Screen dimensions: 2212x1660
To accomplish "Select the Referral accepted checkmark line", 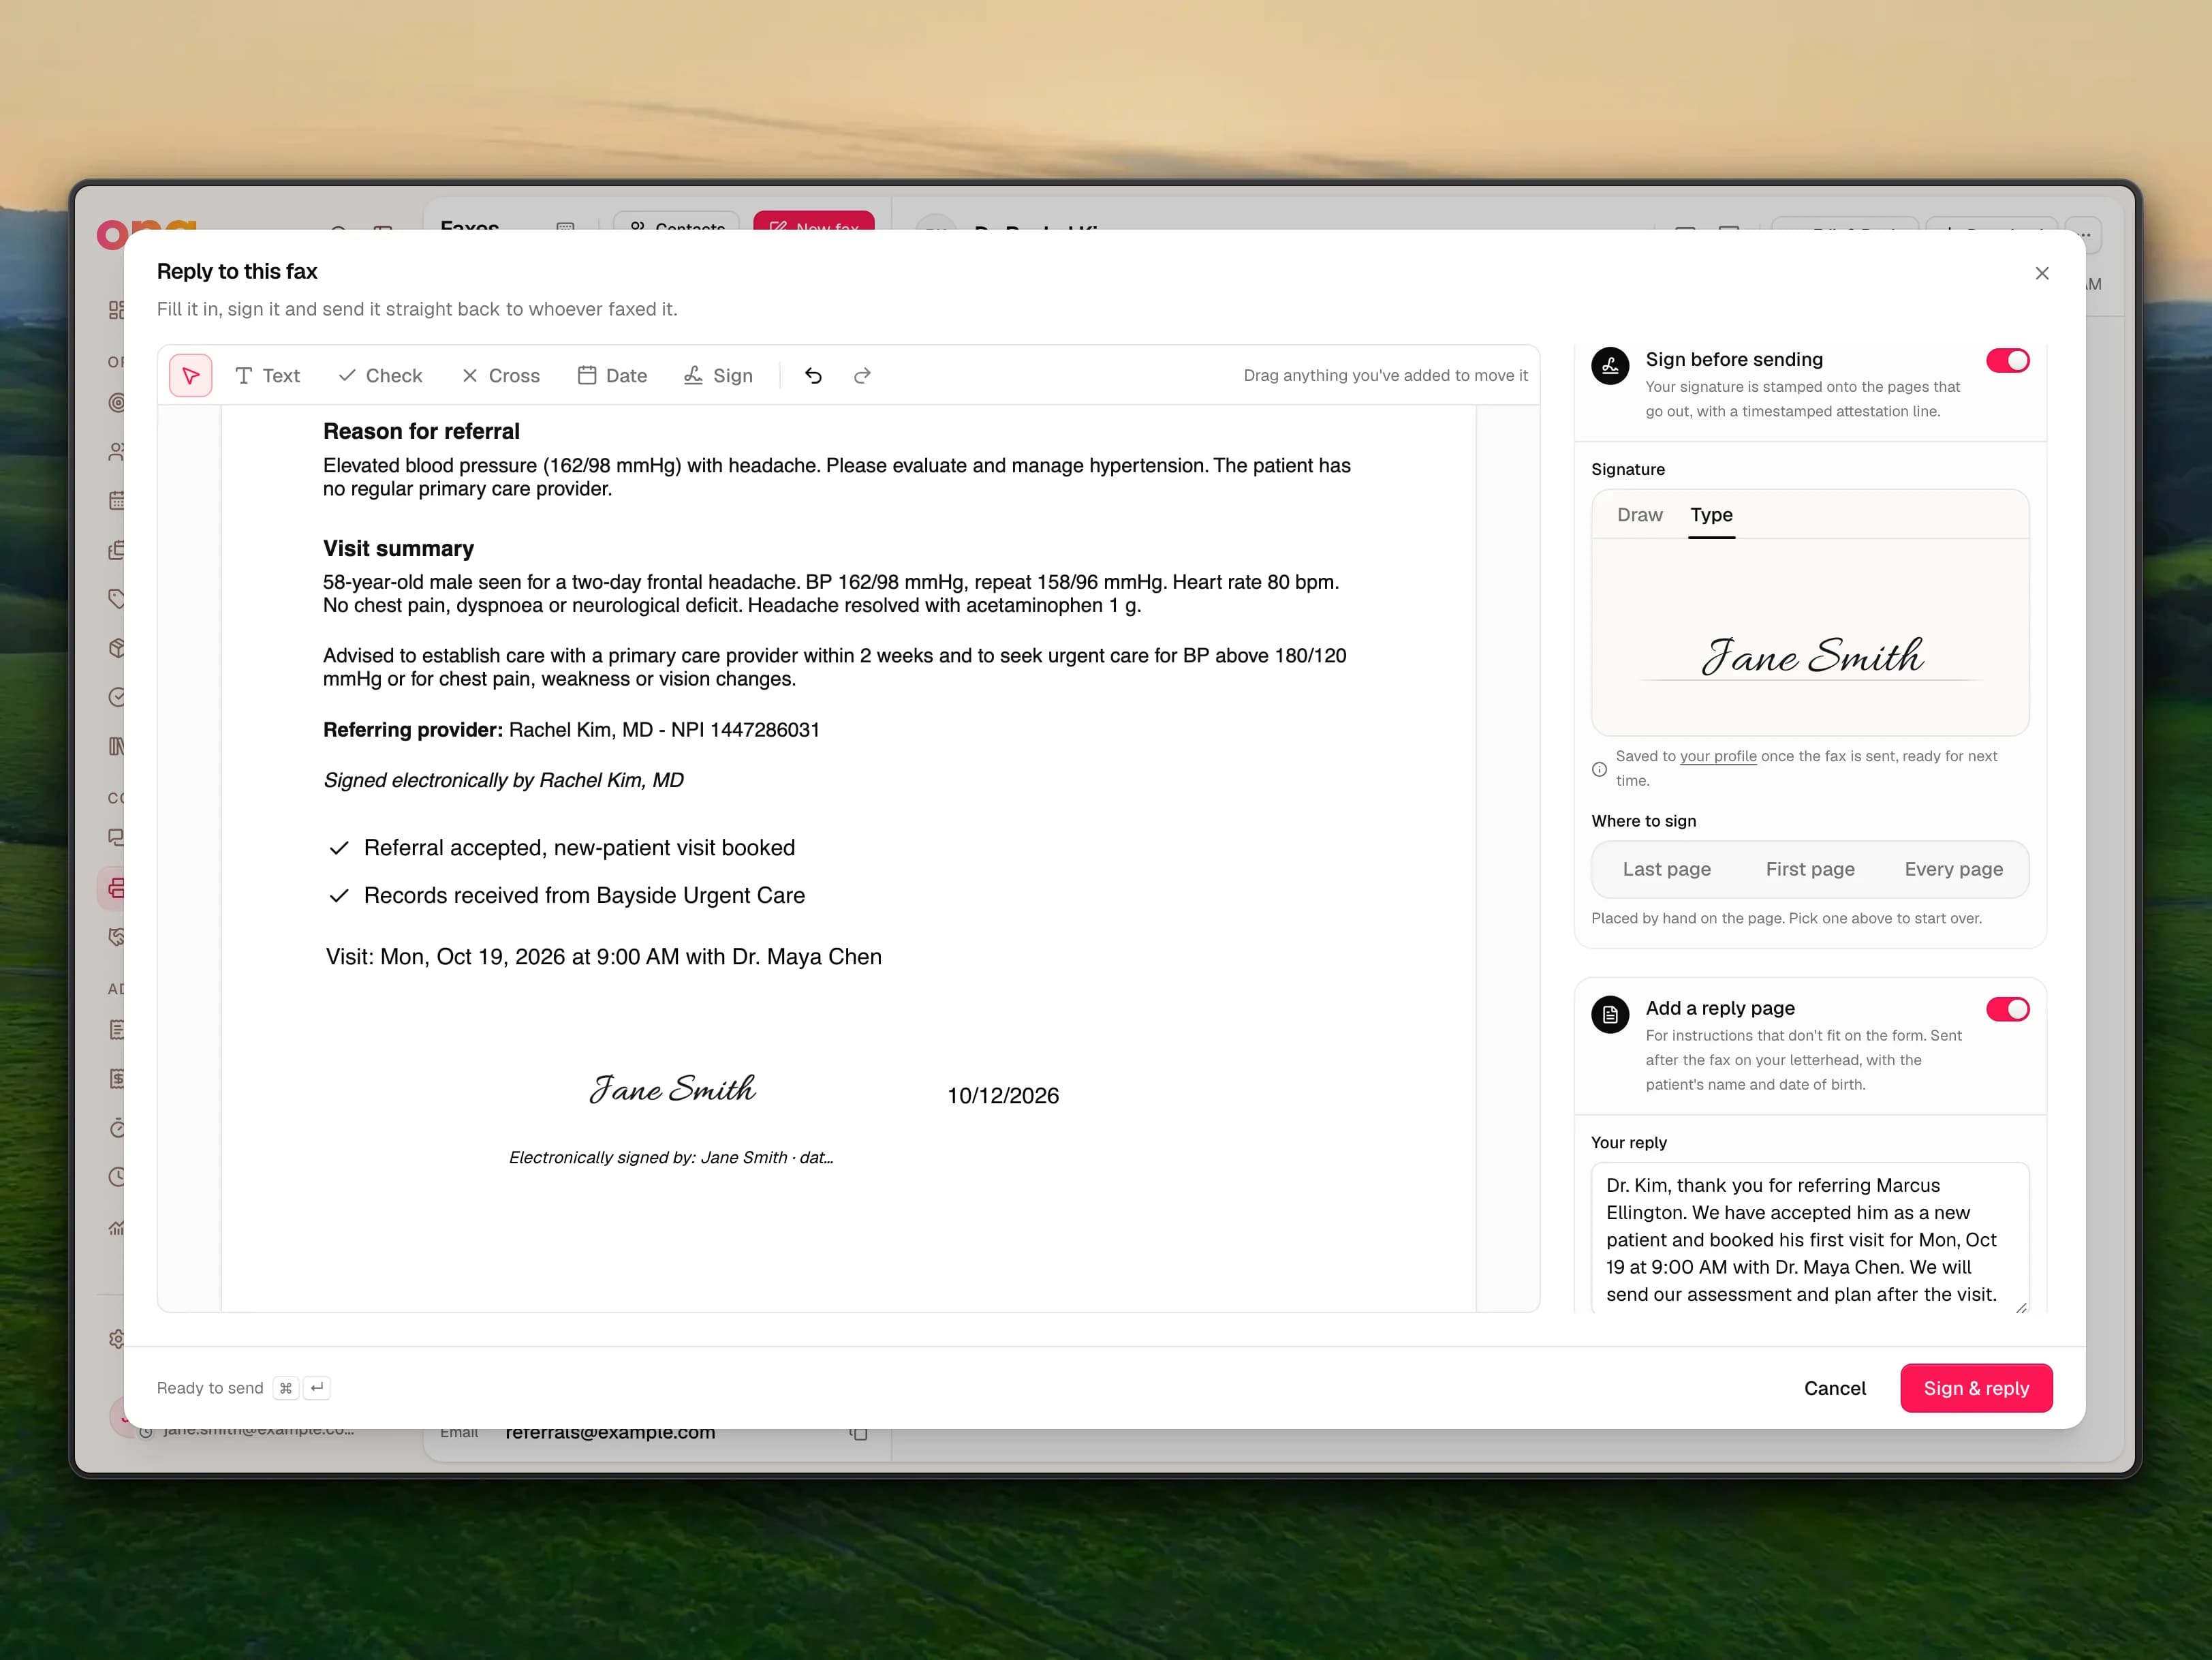I will (562, 848).
